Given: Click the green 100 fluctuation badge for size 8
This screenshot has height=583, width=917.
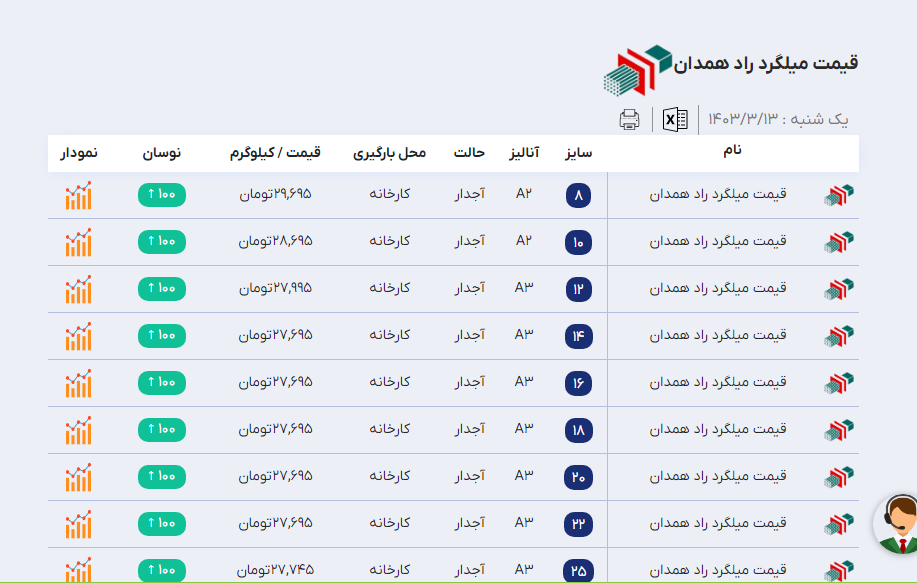Looking at the screenshot, I should 161,195.
